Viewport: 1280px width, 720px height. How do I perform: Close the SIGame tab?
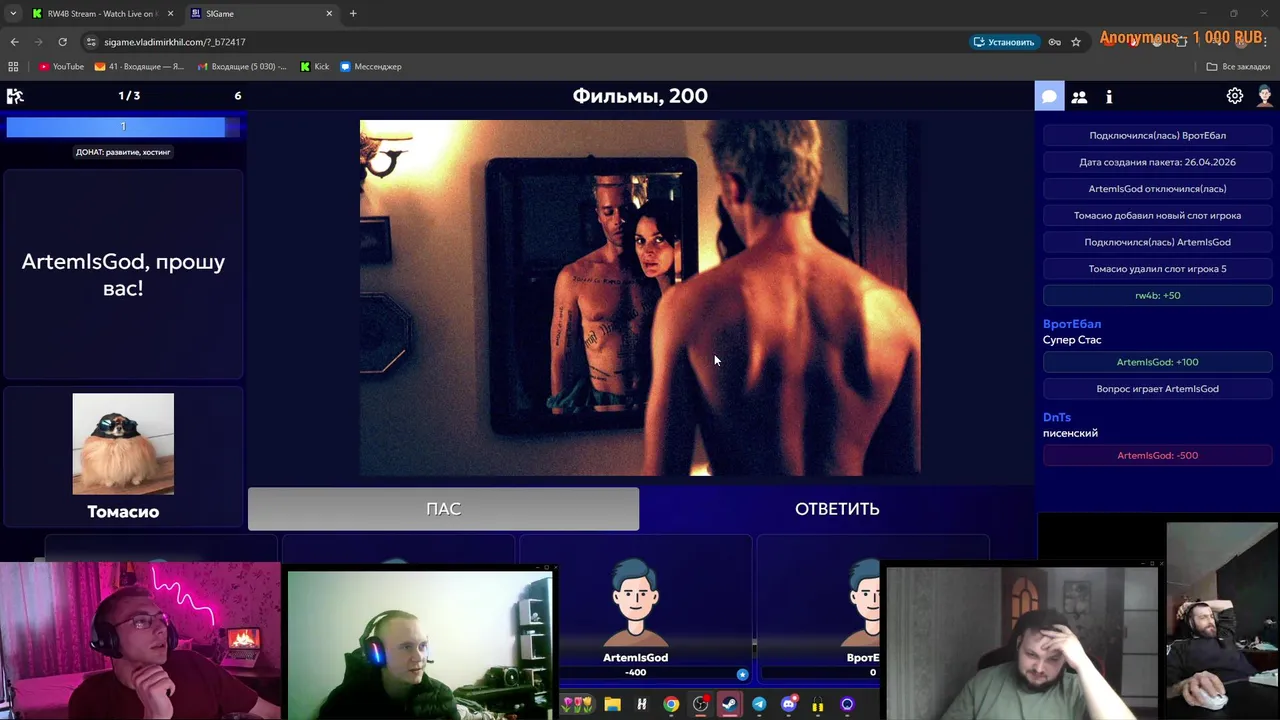(x=329, y=14)
